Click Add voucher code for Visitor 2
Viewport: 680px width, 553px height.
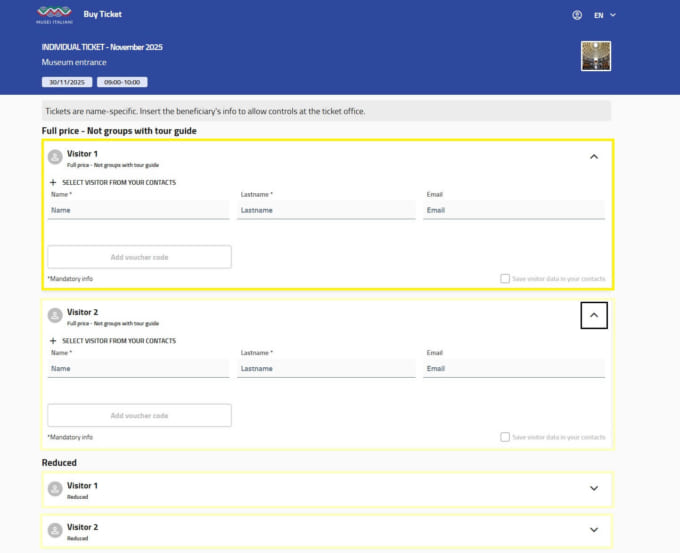(x=139, y=415)
